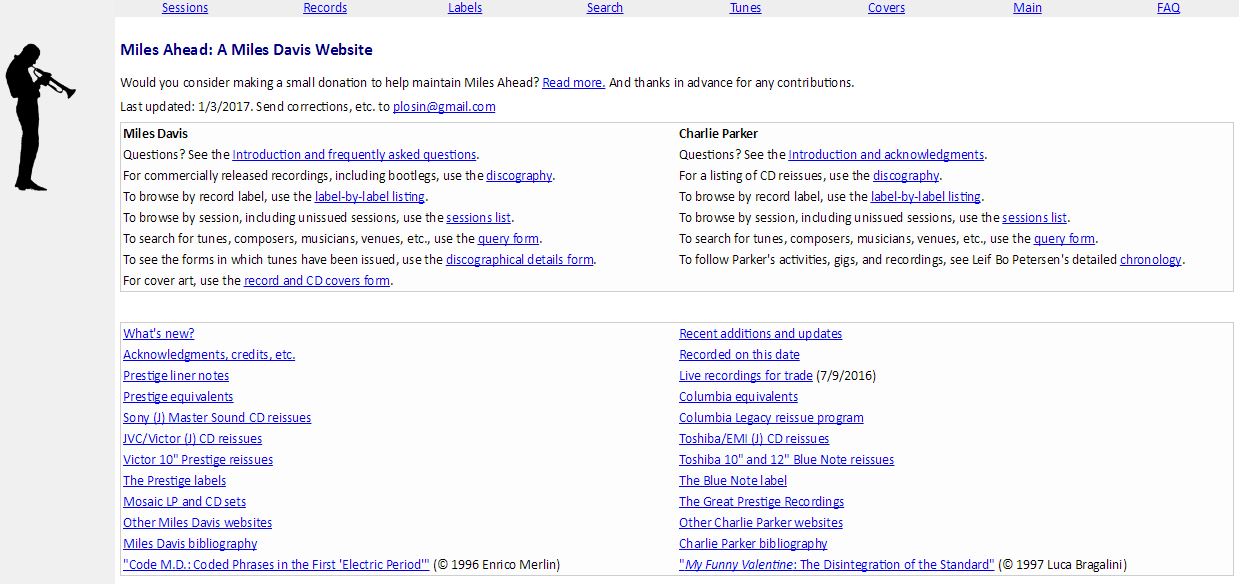This screenshot has width=1242, height=584.
Task: Open Miles Davis 'Introduction and frequently asked questions'
Action: [x=354, y=155]
